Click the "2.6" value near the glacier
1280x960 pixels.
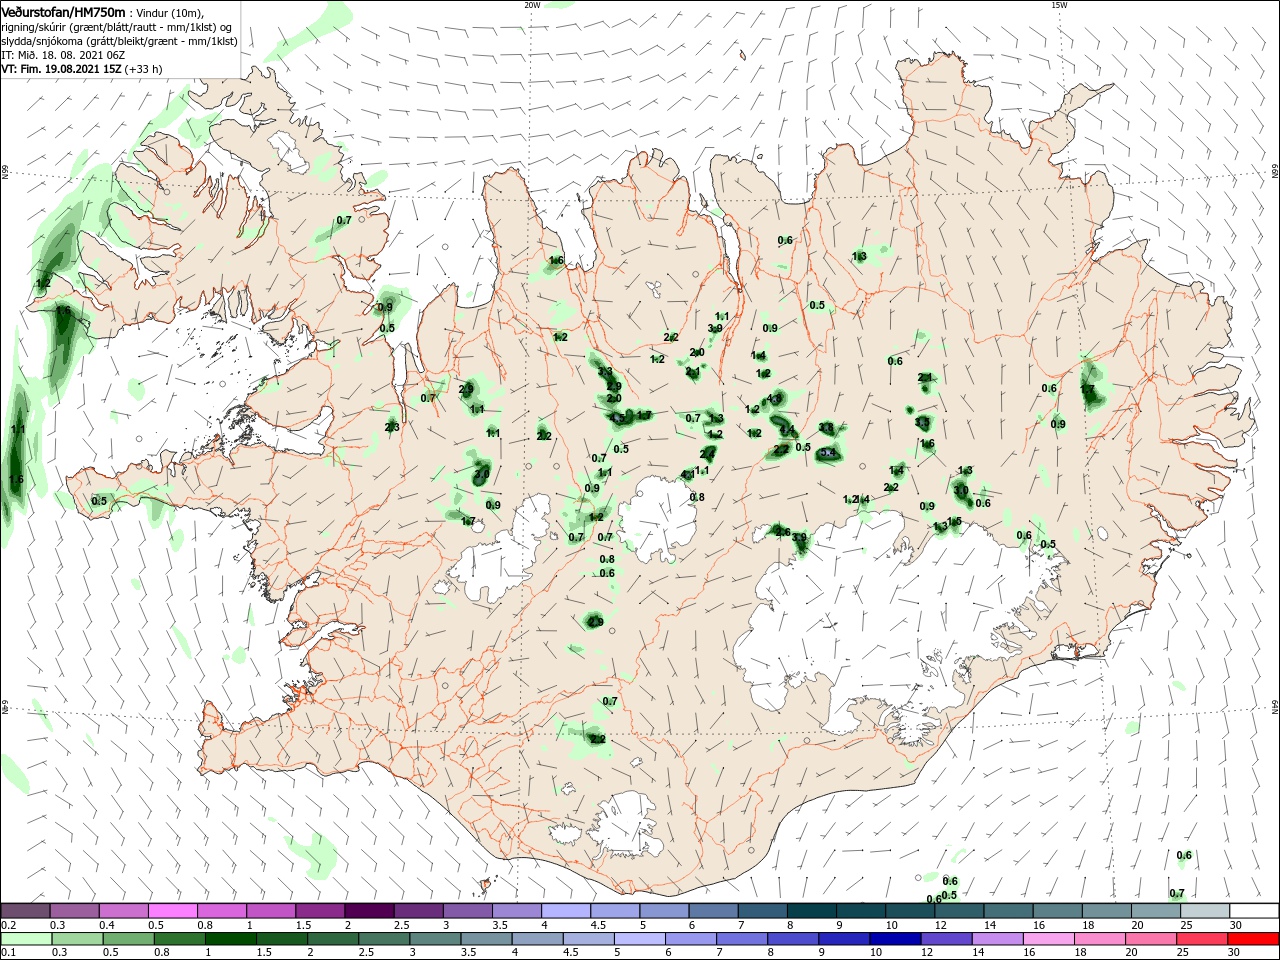click(783, 532)
